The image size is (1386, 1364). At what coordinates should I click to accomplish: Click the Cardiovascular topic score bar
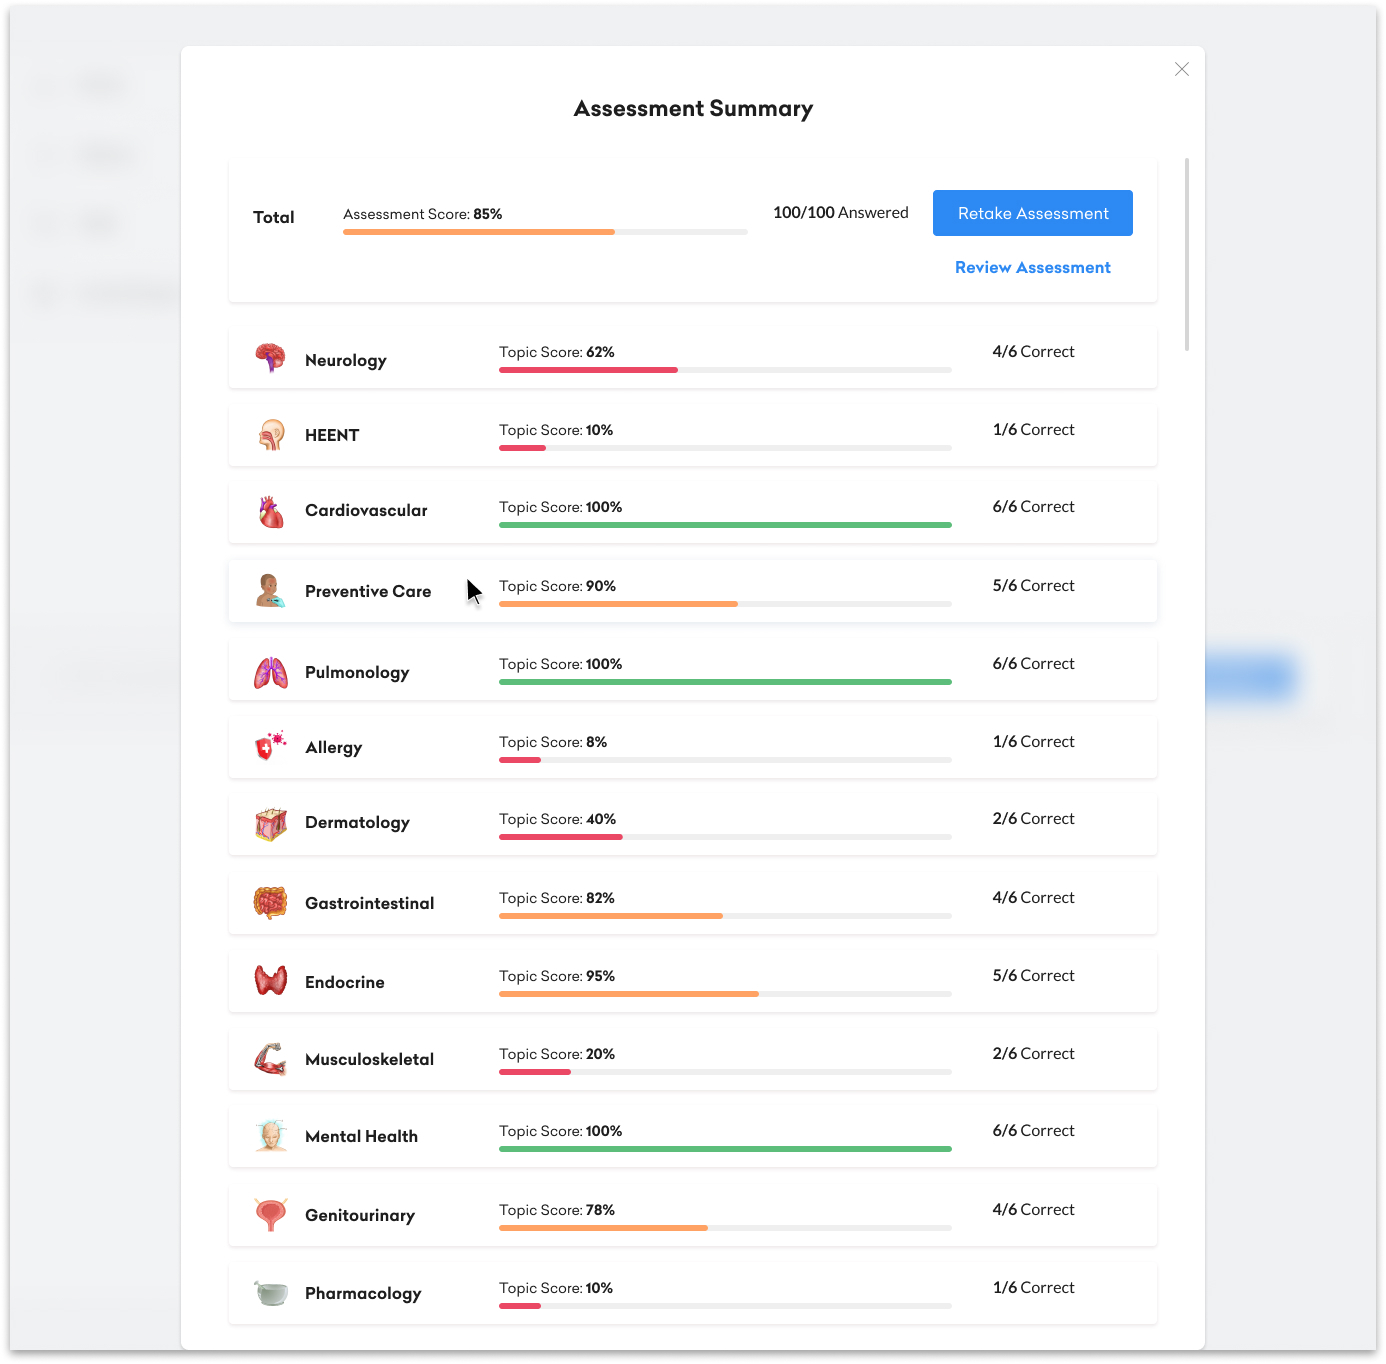(725, 525)
